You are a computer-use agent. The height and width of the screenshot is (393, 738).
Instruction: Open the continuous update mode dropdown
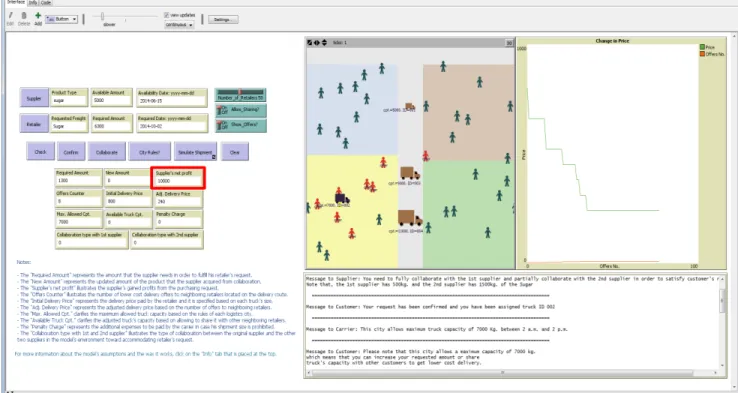[179, 25]
